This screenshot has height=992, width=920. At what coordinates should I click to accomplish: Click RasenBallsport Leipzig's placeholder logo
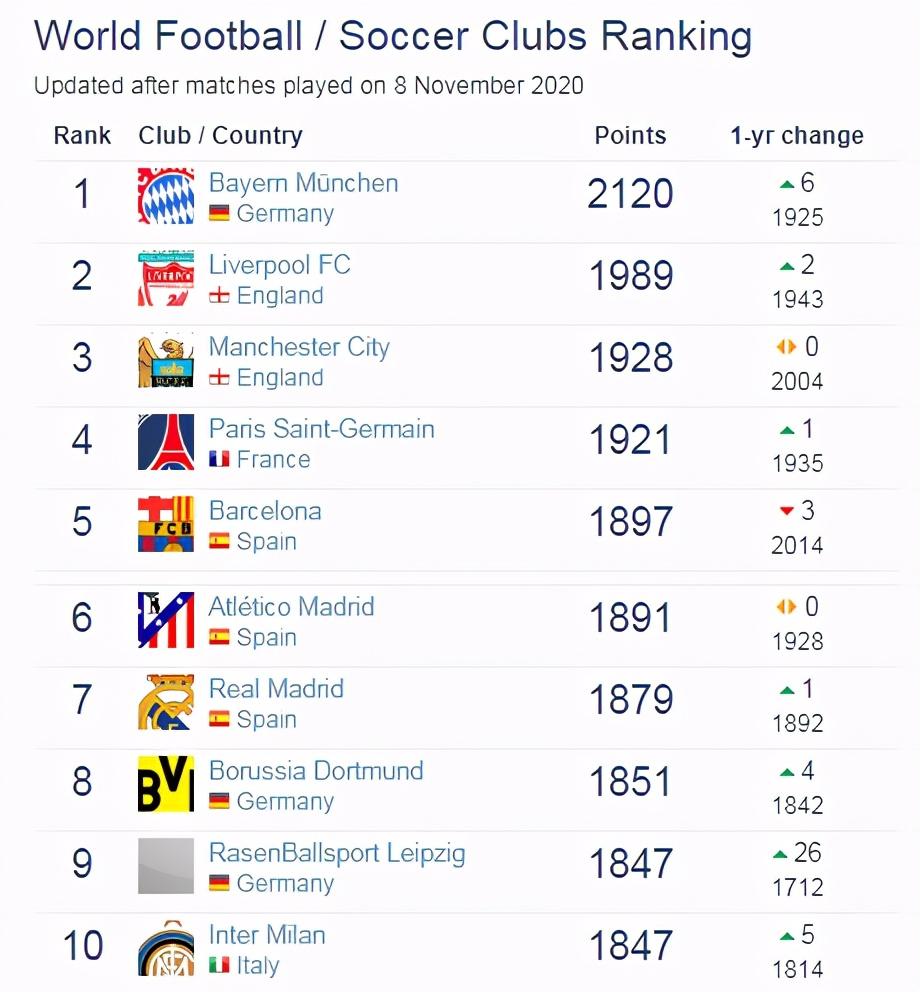(x=166, y=866)
